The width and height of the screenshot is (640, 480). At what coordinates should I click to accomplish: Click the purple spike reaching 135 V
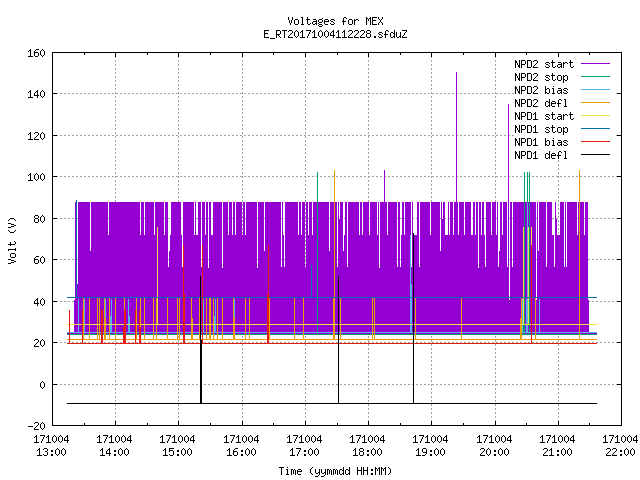coord(508,153)
